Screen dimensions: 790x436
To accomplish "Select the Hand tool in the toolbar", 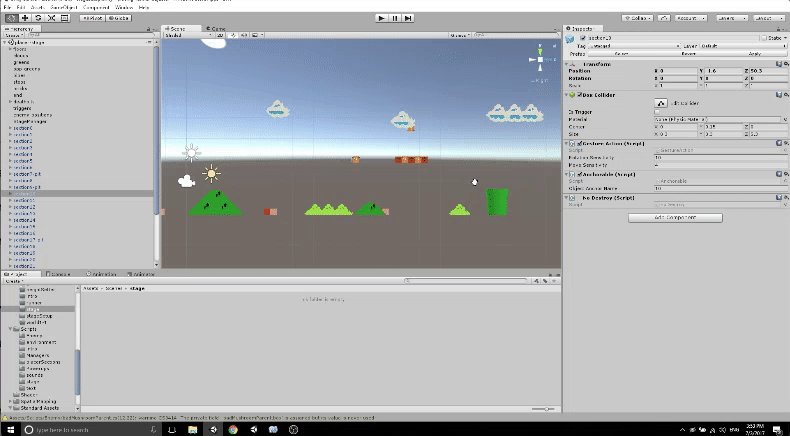I will point(11,18).
